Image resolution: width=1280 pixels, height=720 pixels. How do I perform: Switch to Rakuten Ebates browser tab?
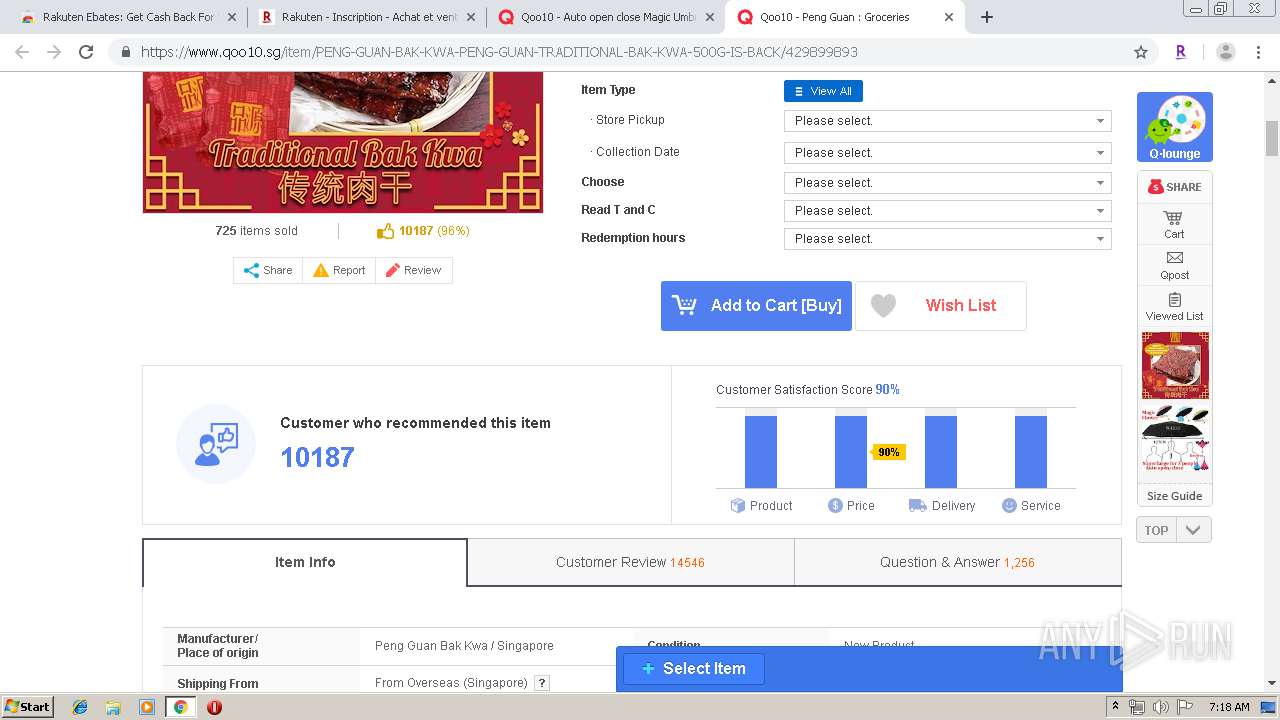coord(126,17)
